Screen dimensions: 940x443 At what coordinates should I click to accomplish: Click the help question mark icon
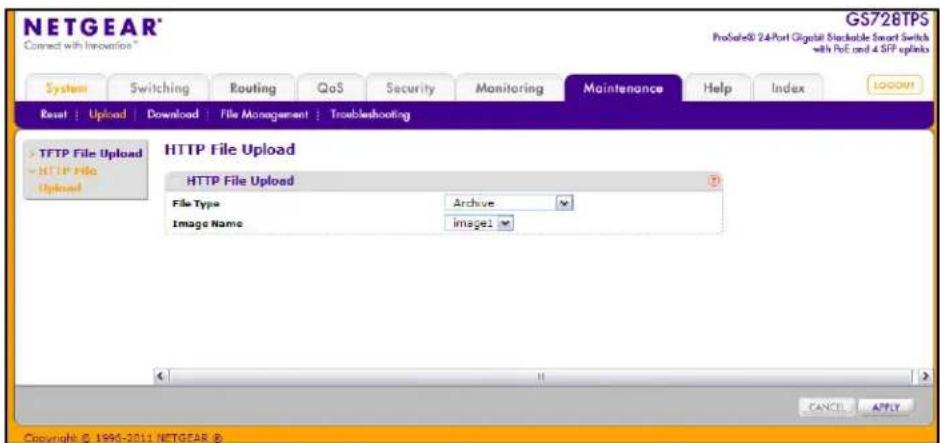pyautogui.click(x=713, y=180)
